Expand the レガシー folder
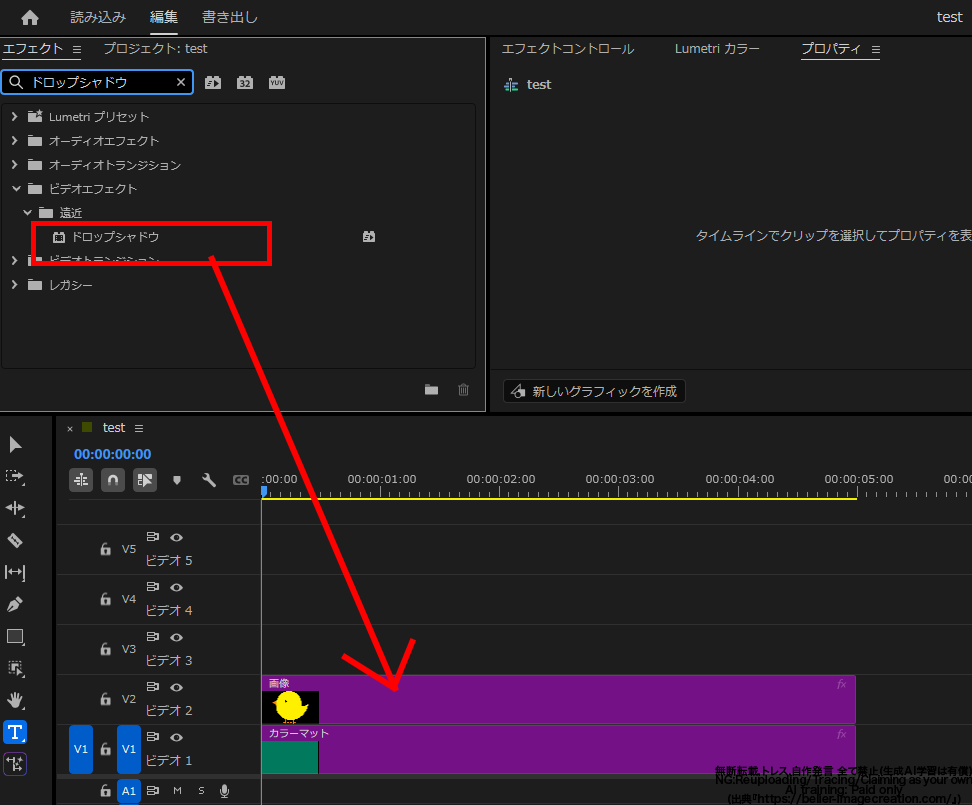The image size is (972, 805). [x=15, y=285]
